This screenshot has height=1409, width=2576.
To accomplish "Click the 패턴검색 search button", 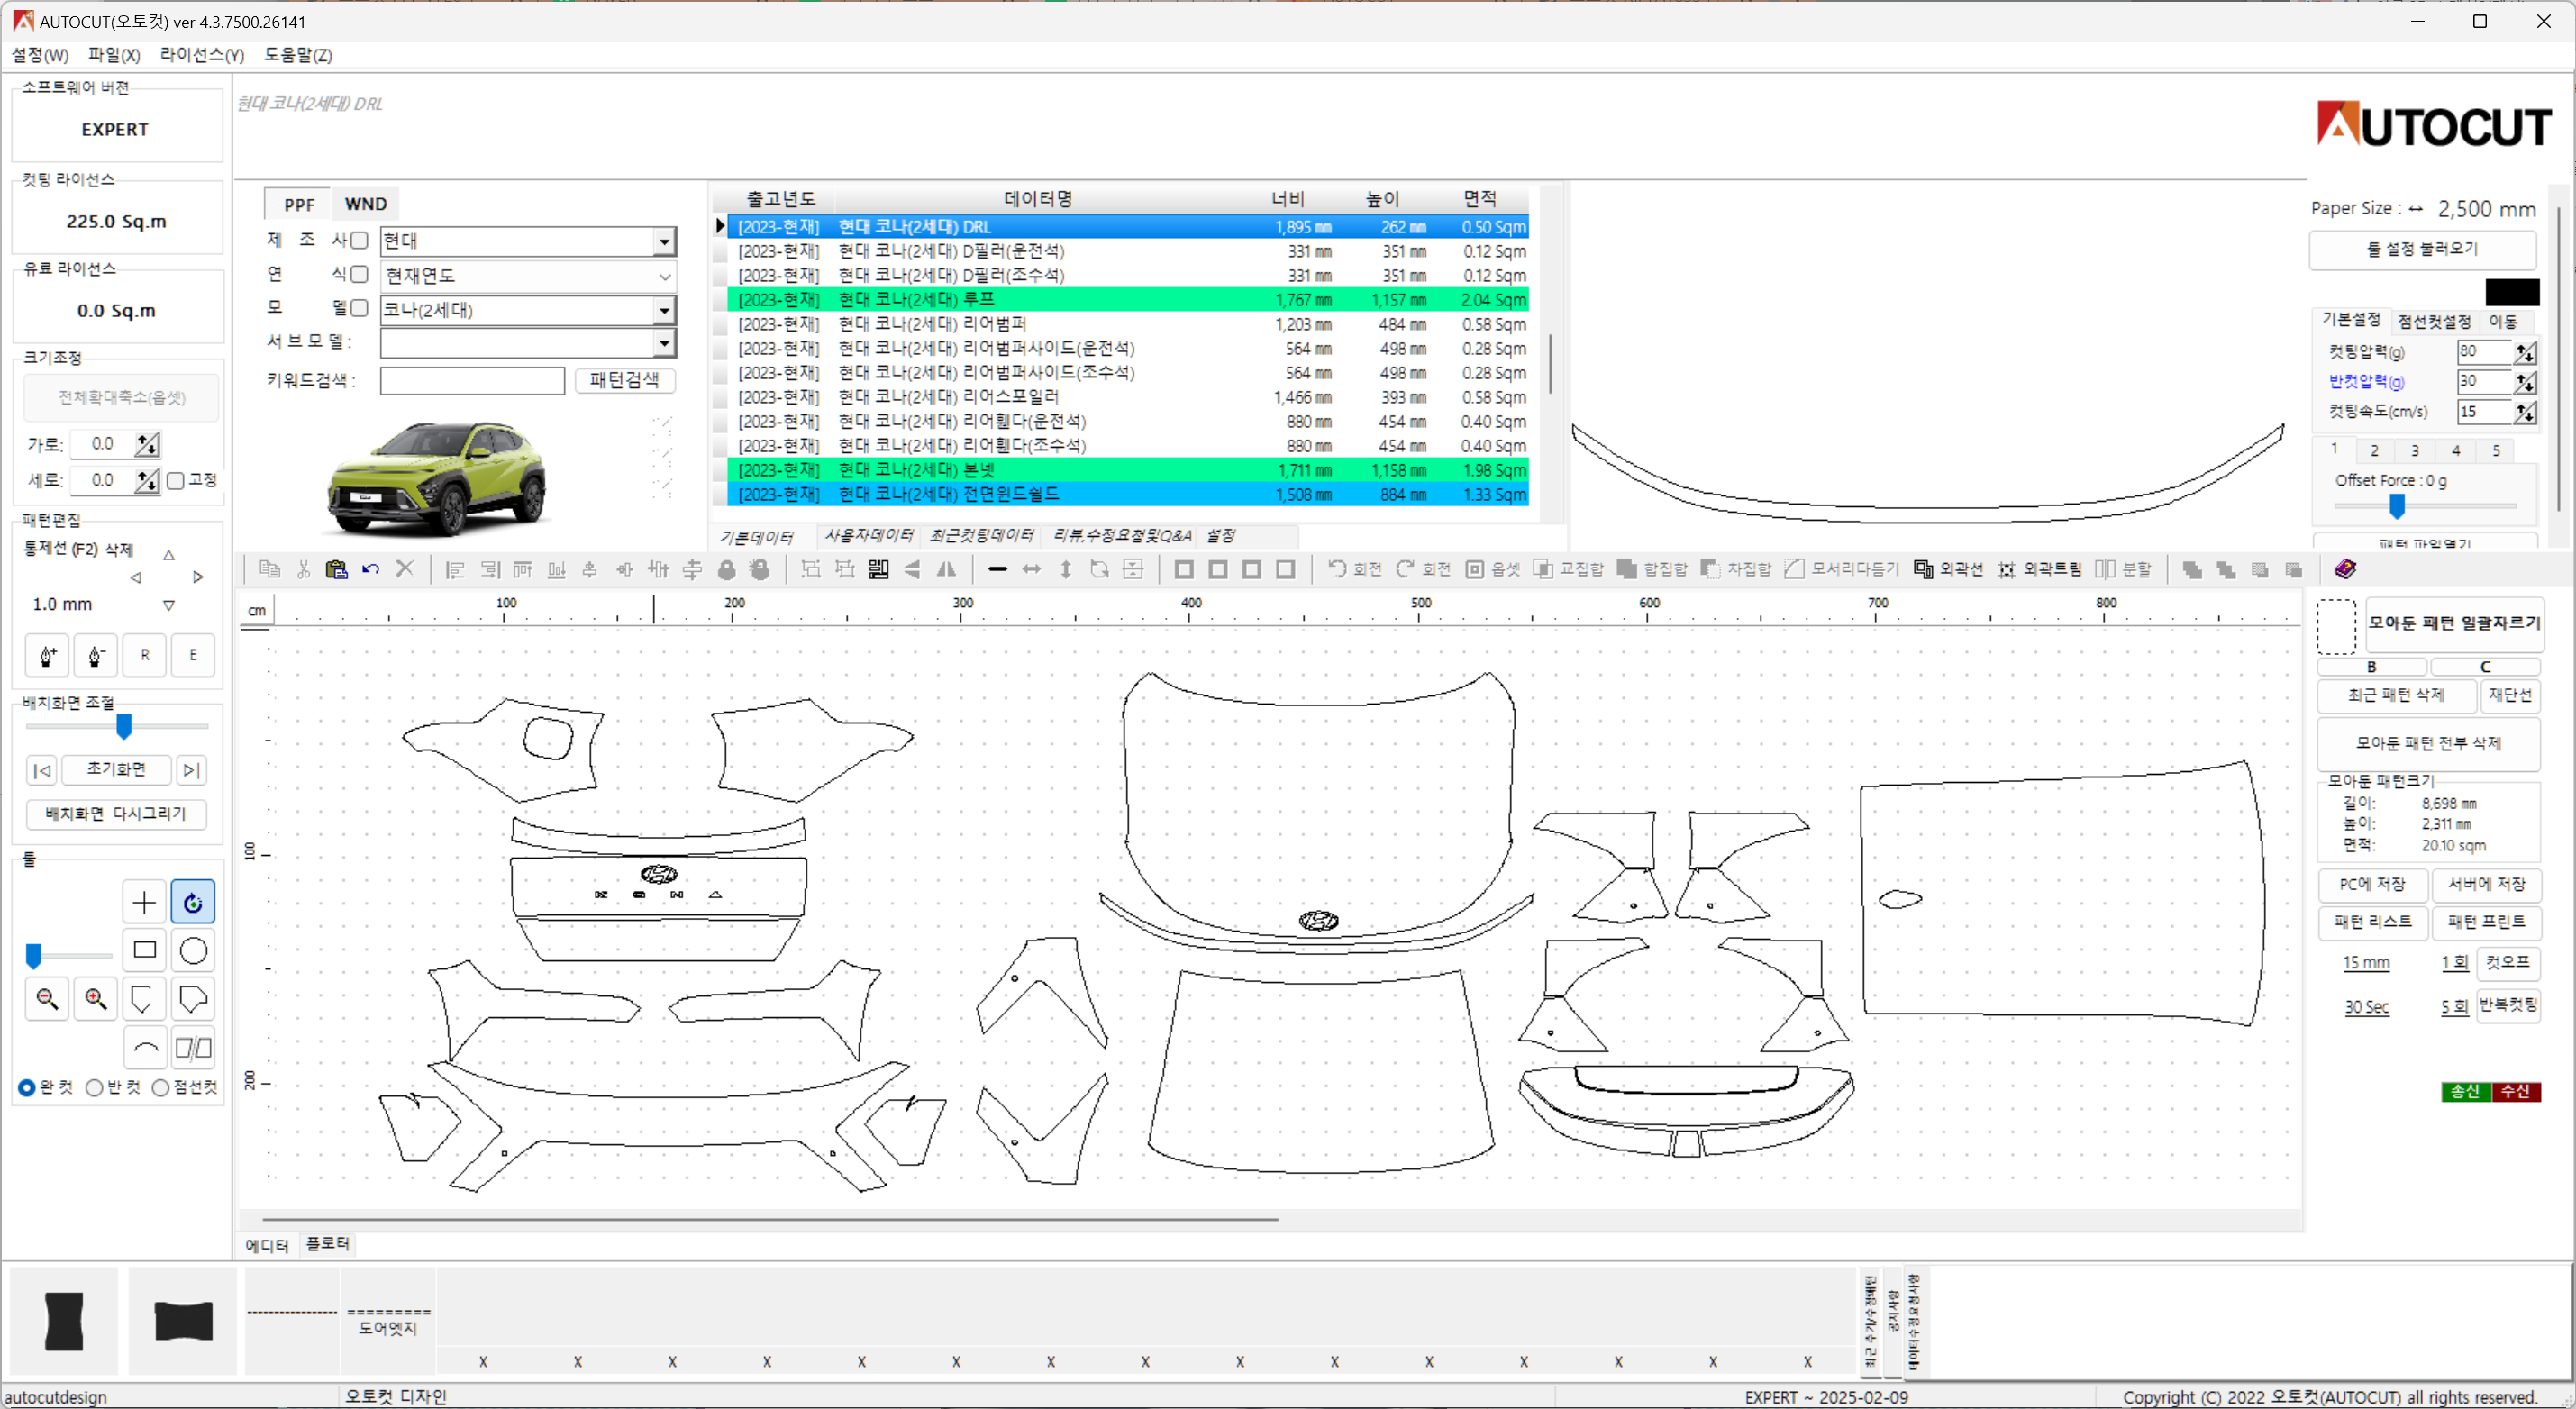I will click(x=624, y=380).
